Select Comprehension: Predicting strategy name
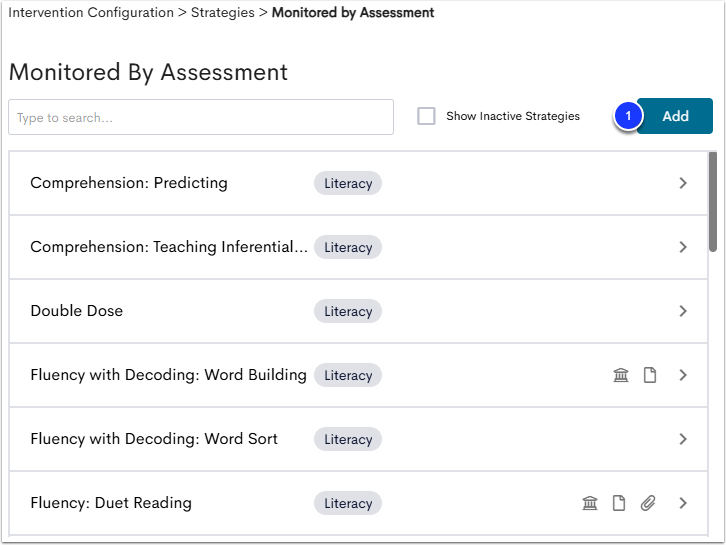The width and height of the screenshot is (726, 545). click(x=129, y=183)
